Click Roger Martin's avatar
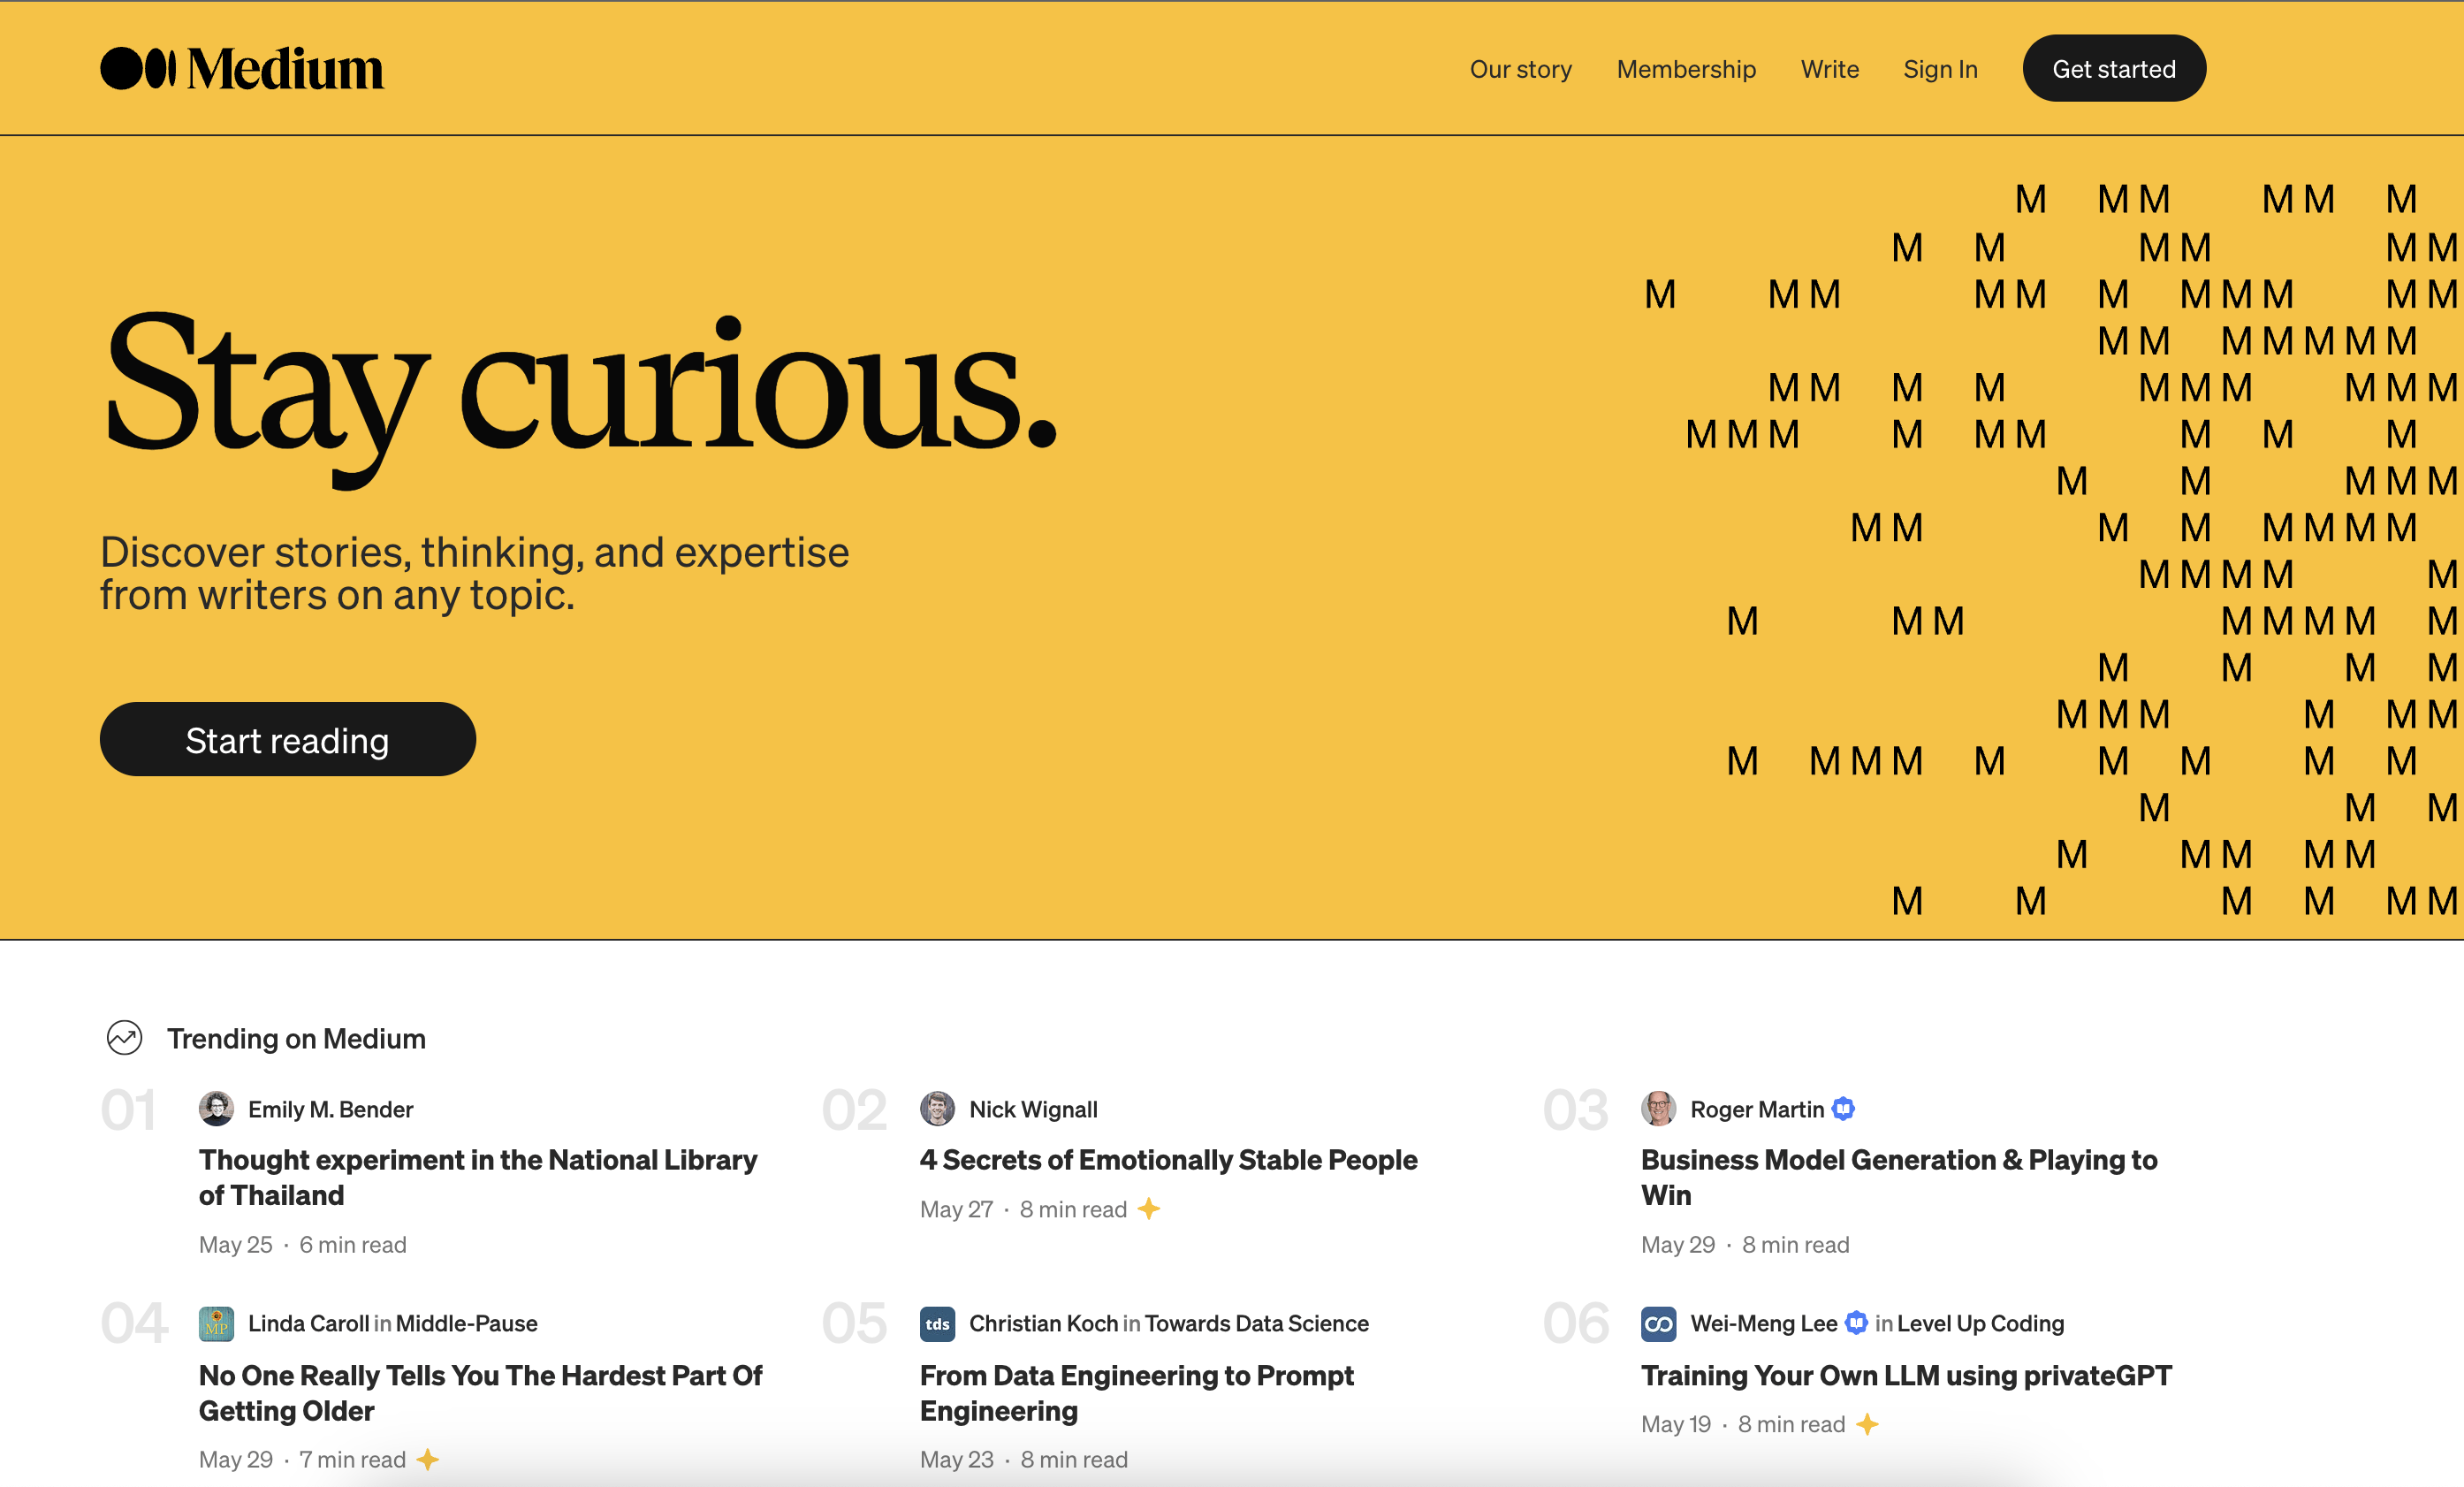2464x1487 pixels. pos(1658,1108)
